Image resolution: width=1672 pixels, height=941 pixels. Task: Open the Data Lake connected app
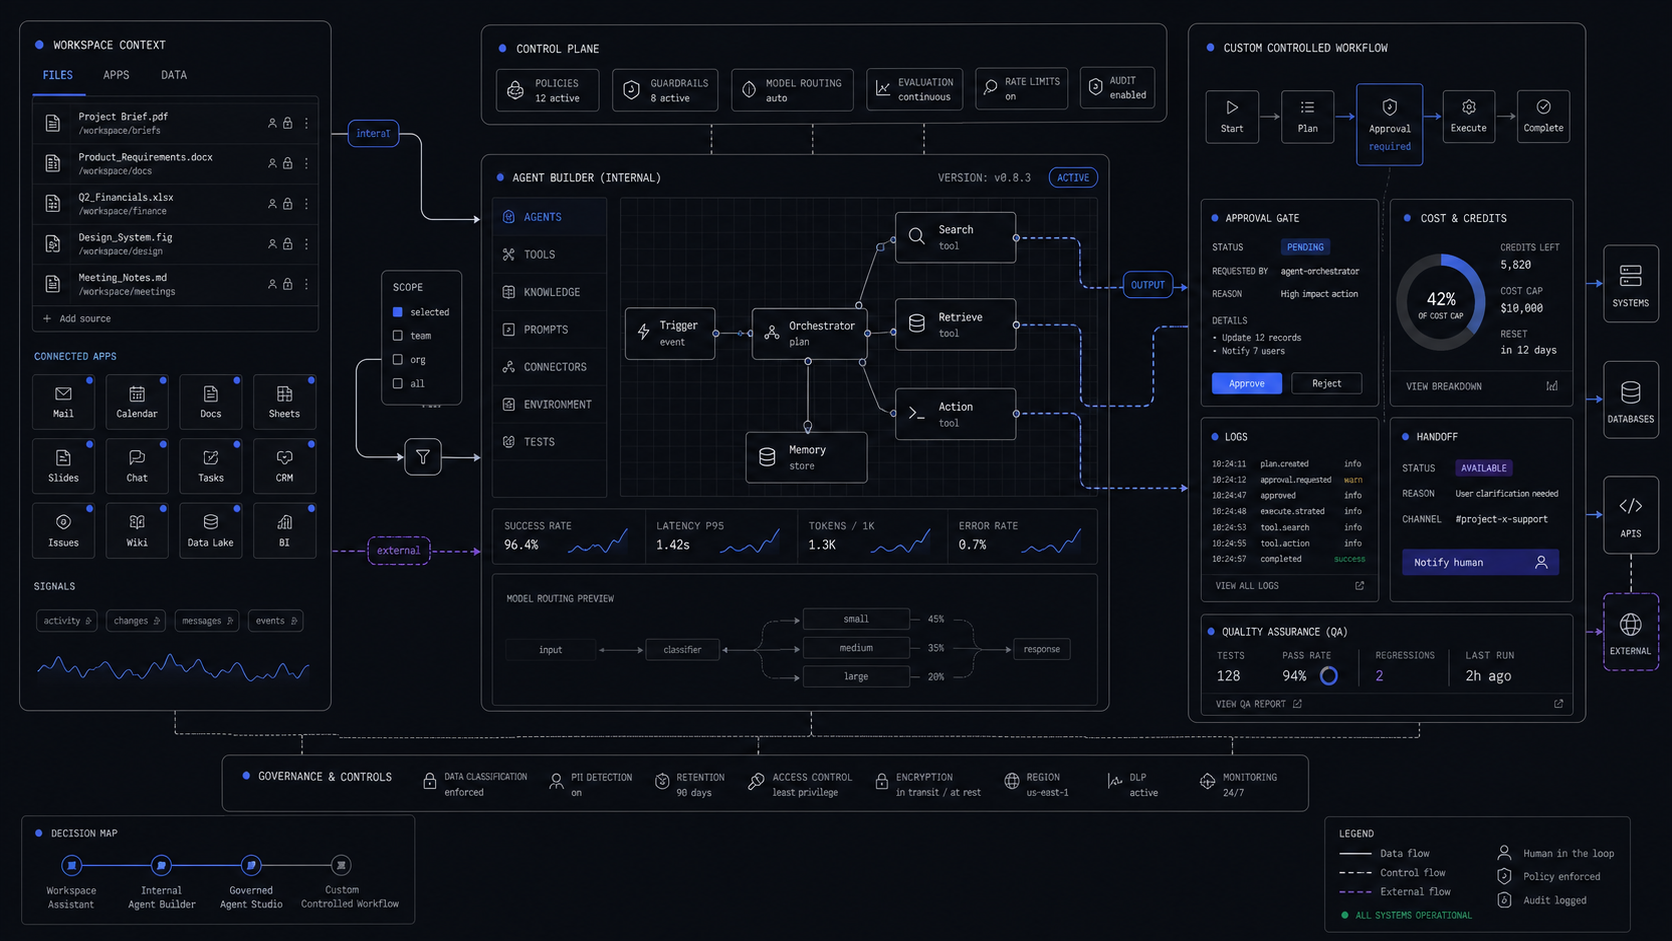click(210, 531)
